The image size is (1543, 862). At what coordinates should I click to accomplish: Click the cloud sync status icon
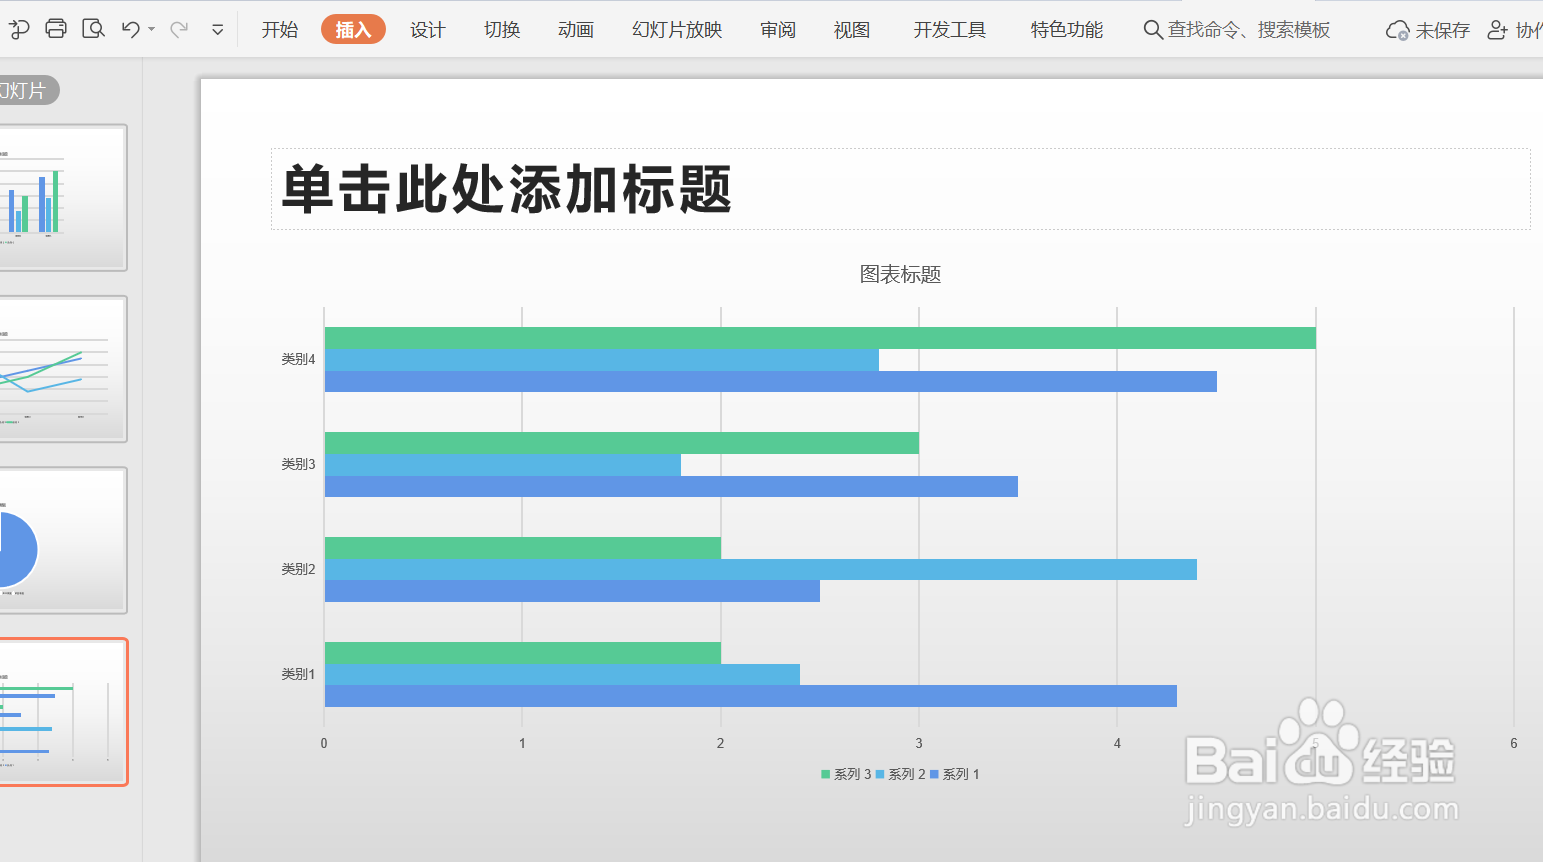click(1397, 29)
